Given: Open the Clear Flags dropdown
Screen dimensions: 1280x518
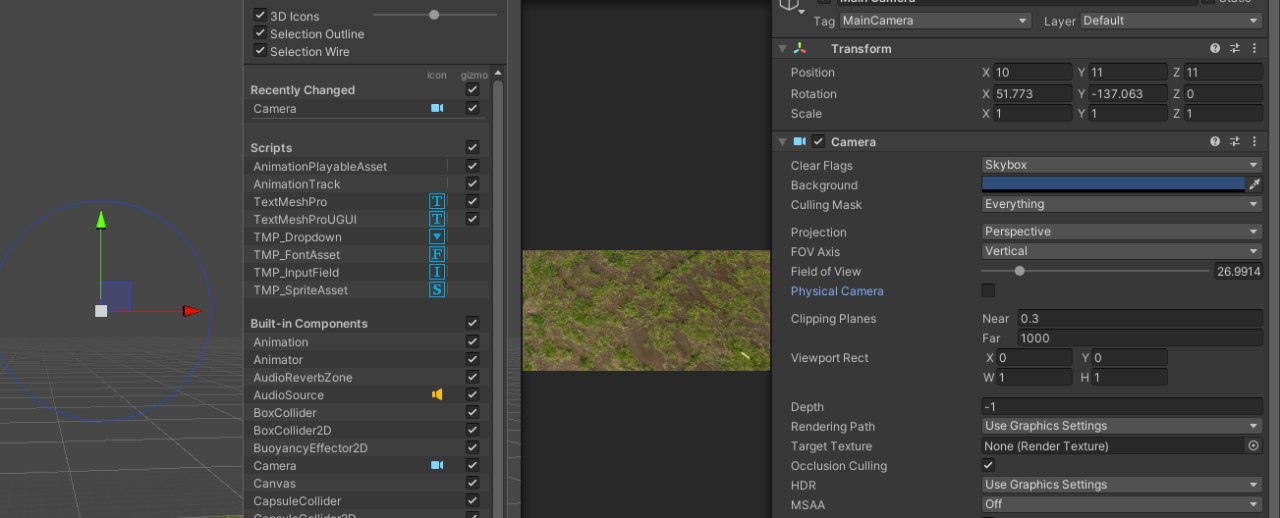Looking at the screenshot, I should click(x=1121, y=165).
